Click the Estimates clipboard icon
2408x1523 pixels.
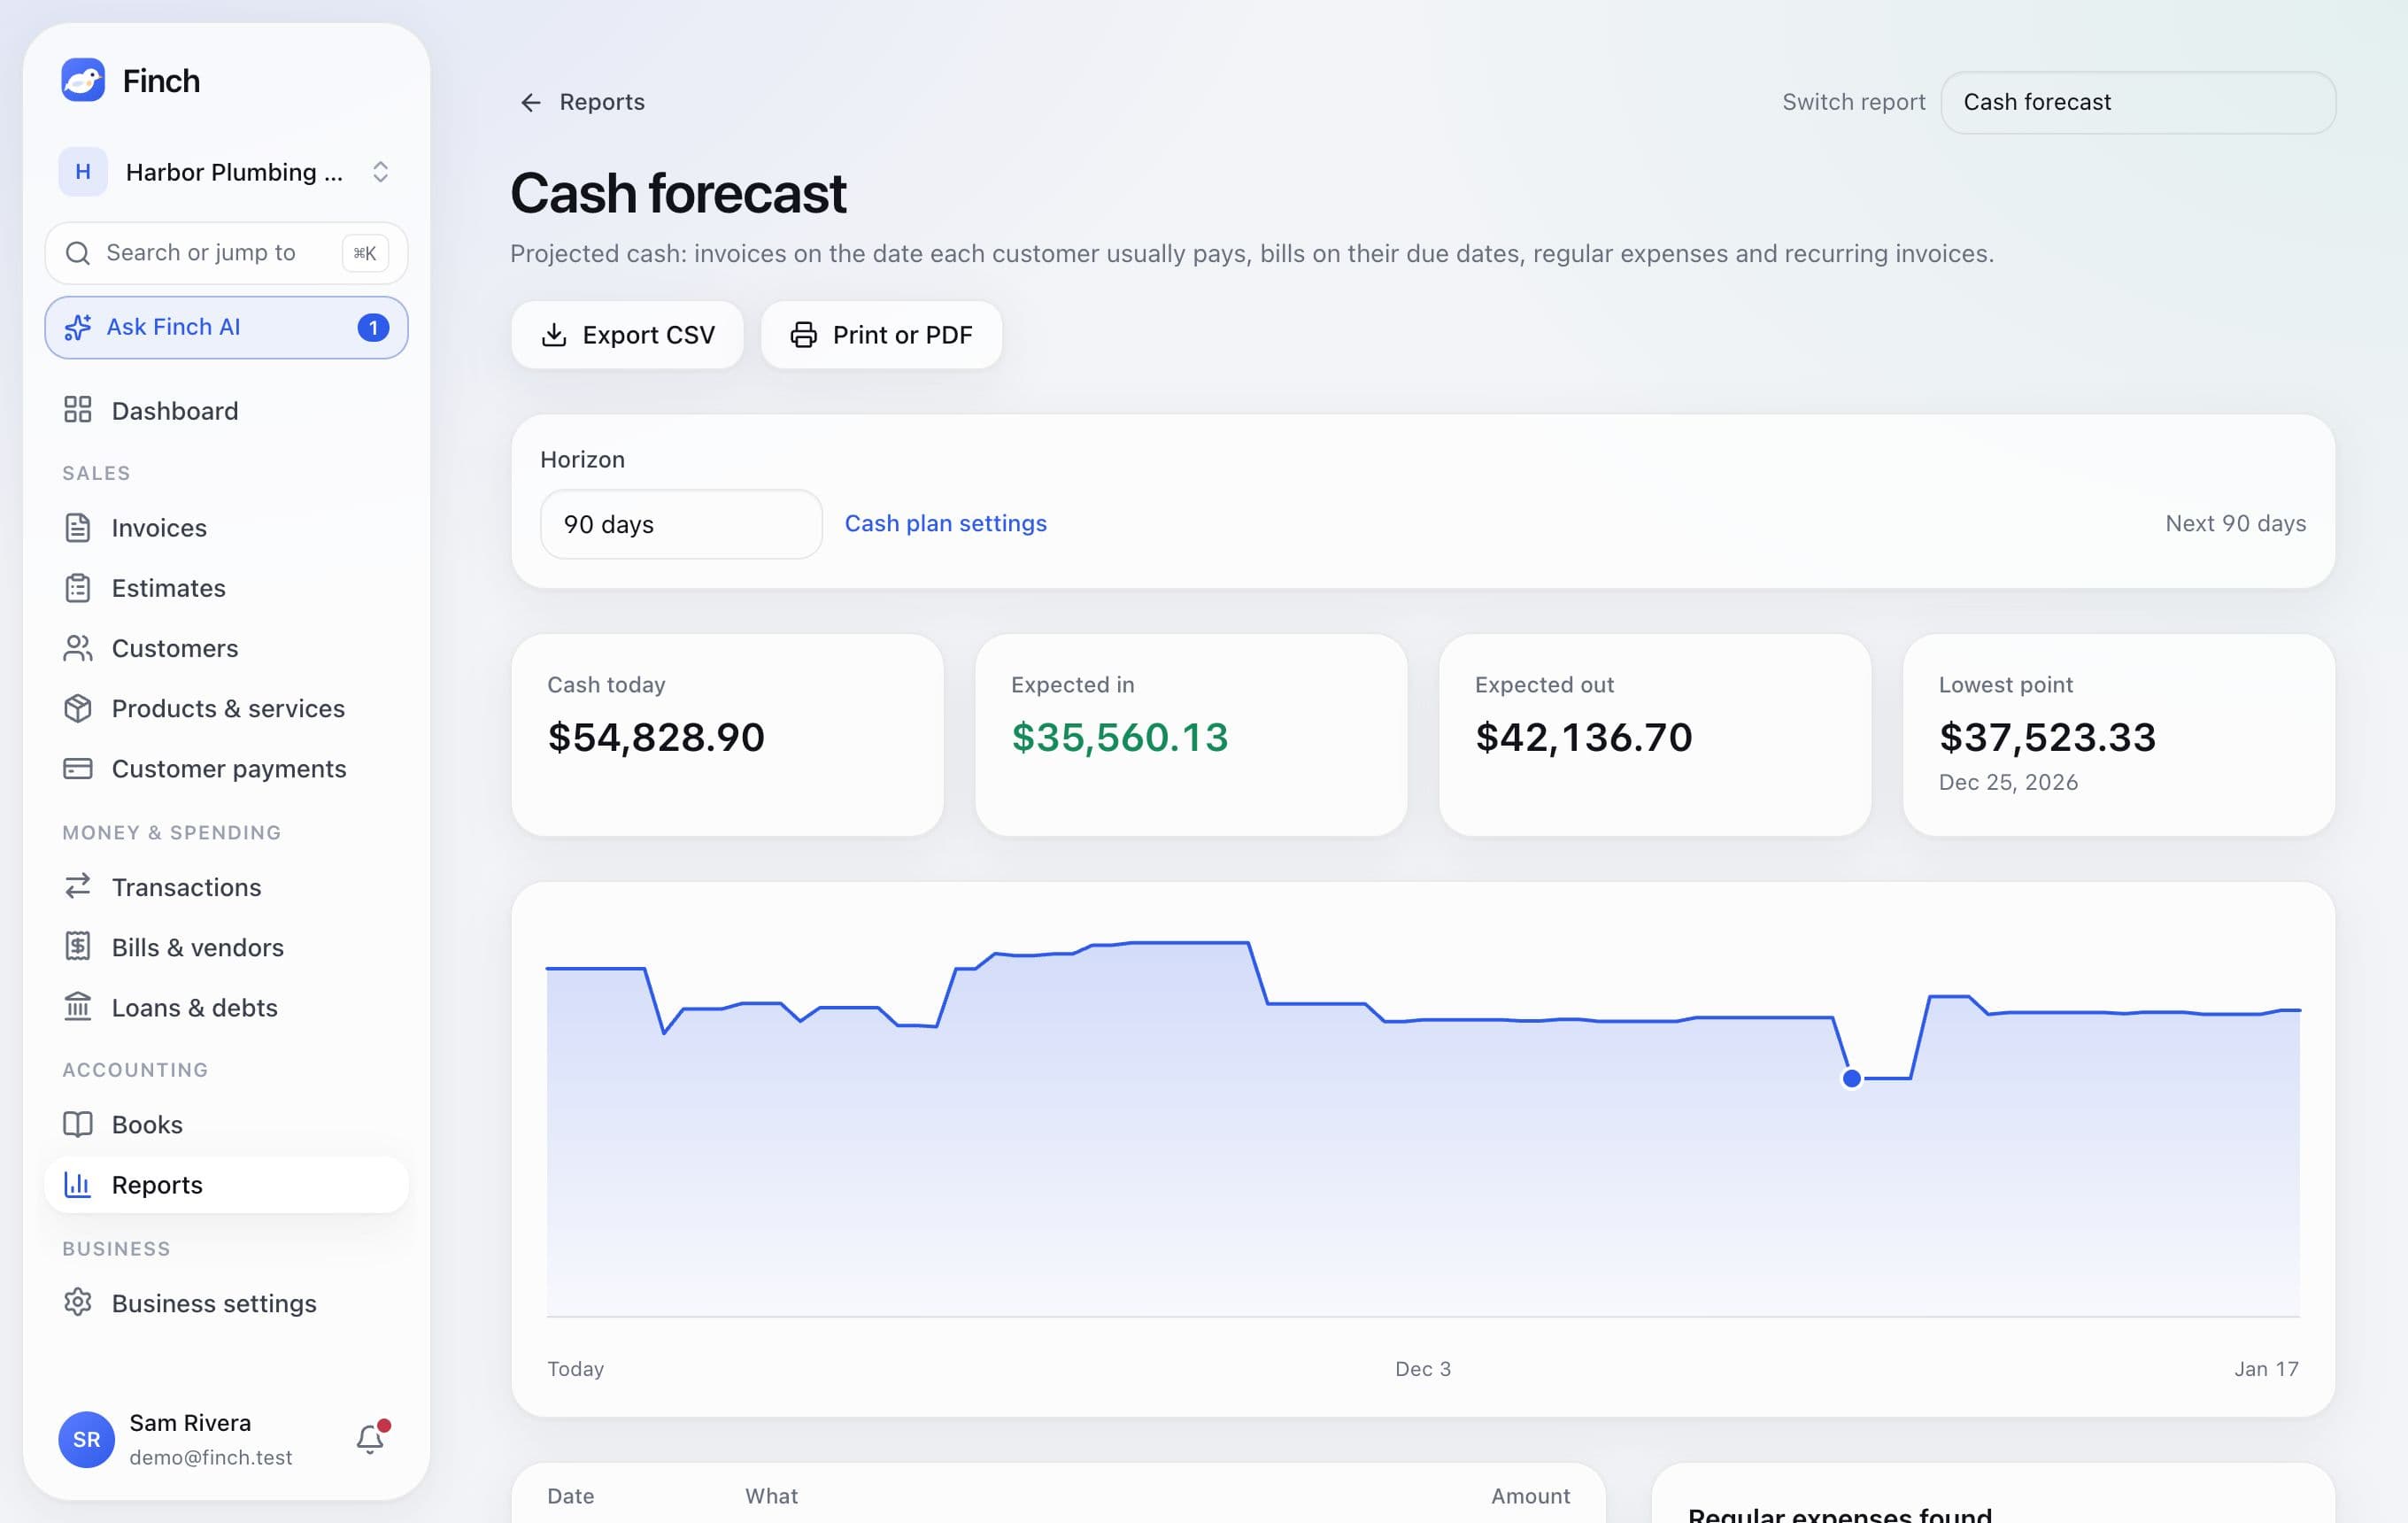tap(78, 588)
